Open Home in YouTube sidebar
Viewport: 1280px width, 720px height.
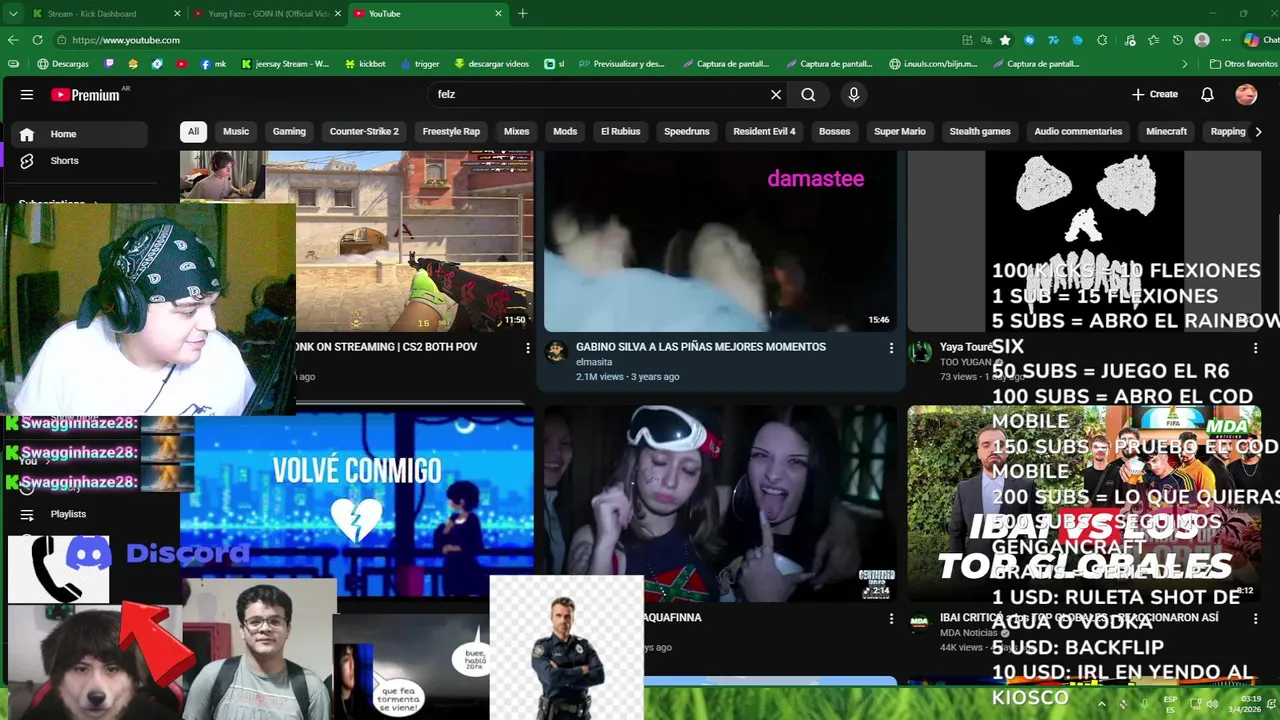(x=80, y=134)
